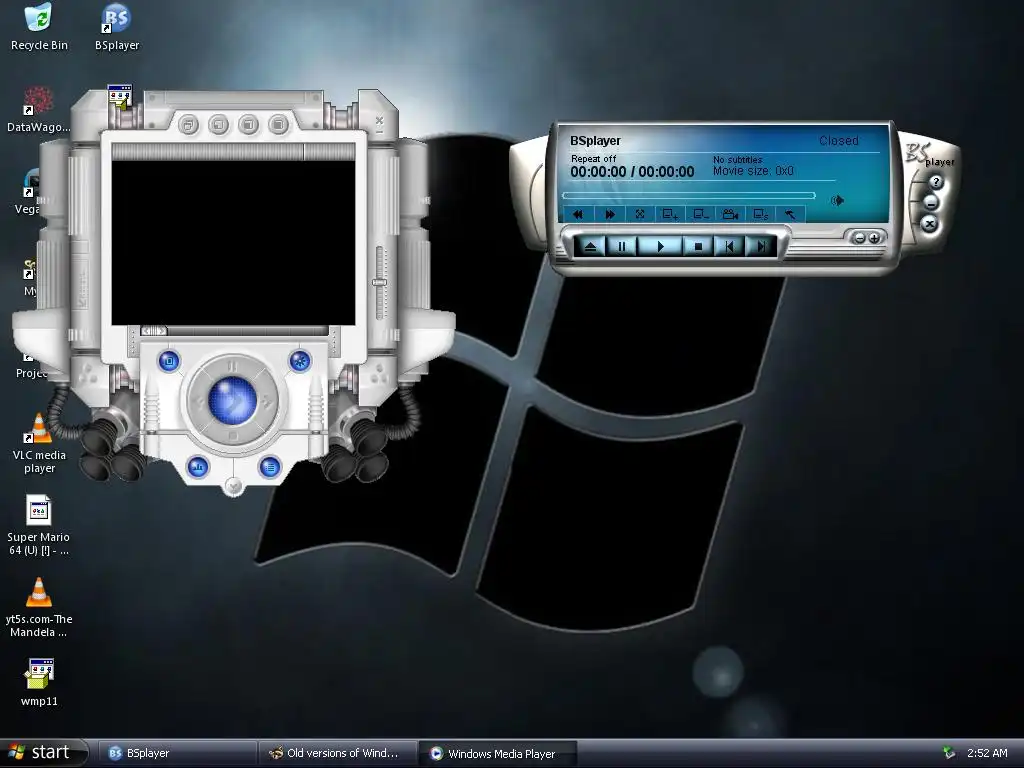Click the 'Repeat off' label in BSplayer

click(594, 159)
